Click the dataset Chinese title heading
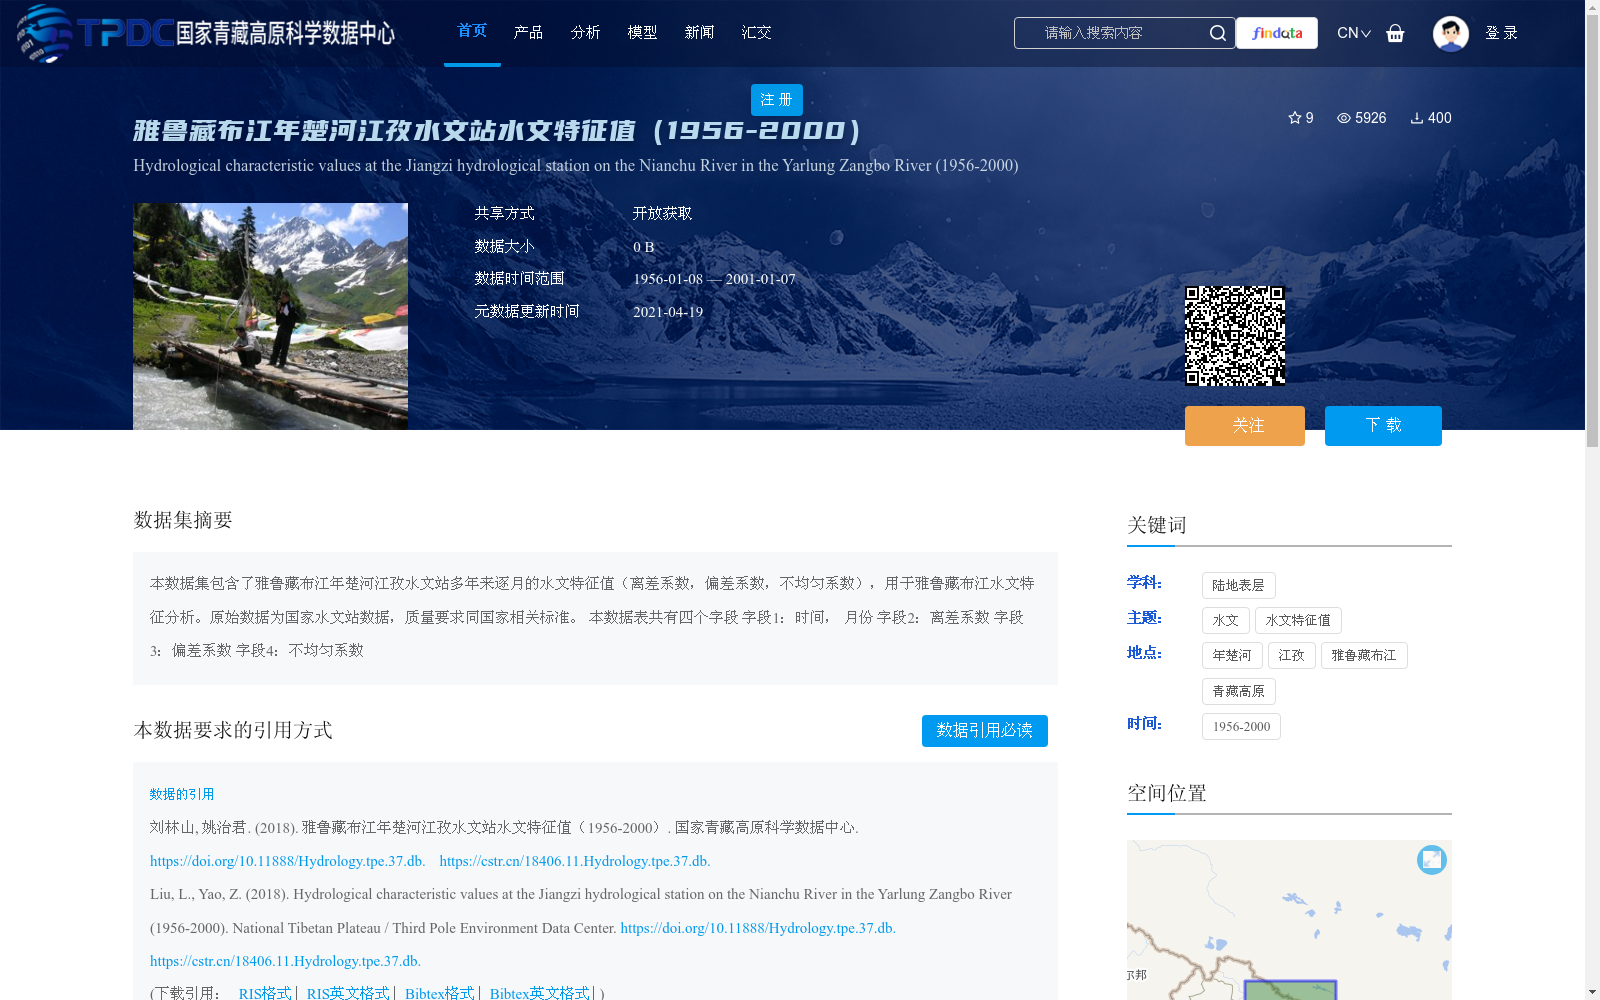Viewport: 1600px width, 1000px height. point(497,131)
